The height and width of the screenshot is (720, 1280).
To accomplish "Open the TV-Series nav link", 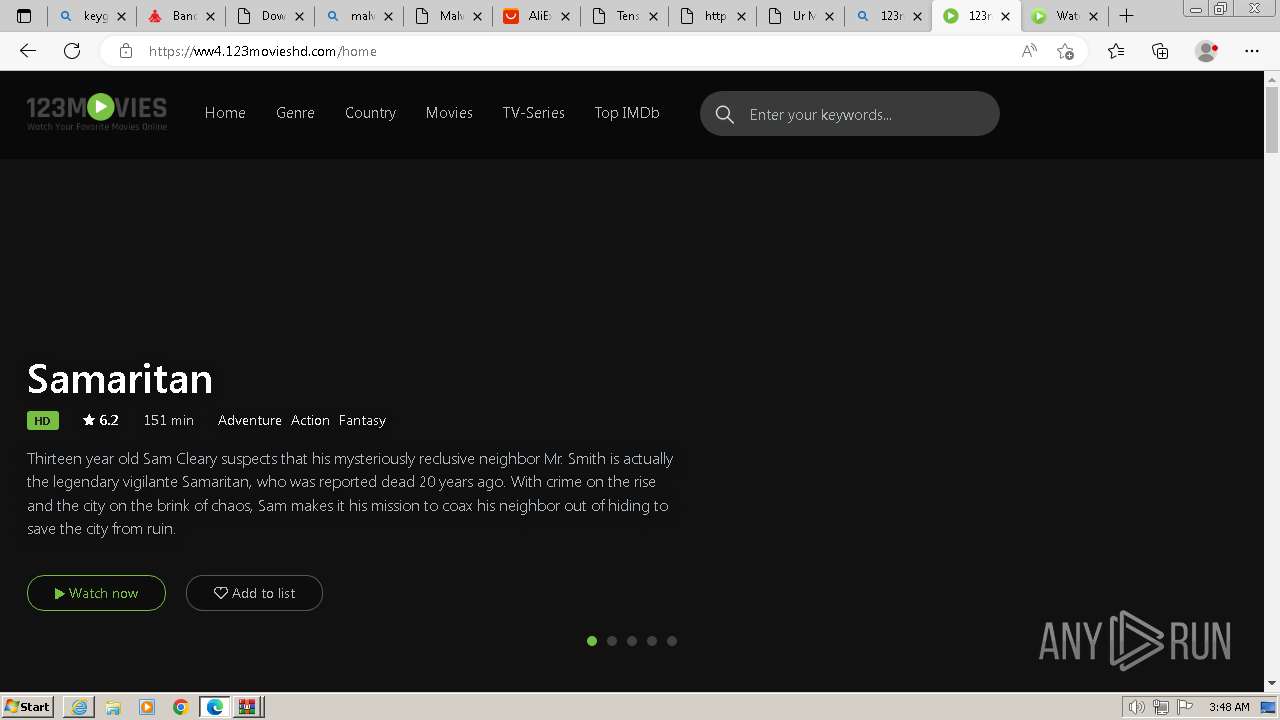I will click(533, 113).
